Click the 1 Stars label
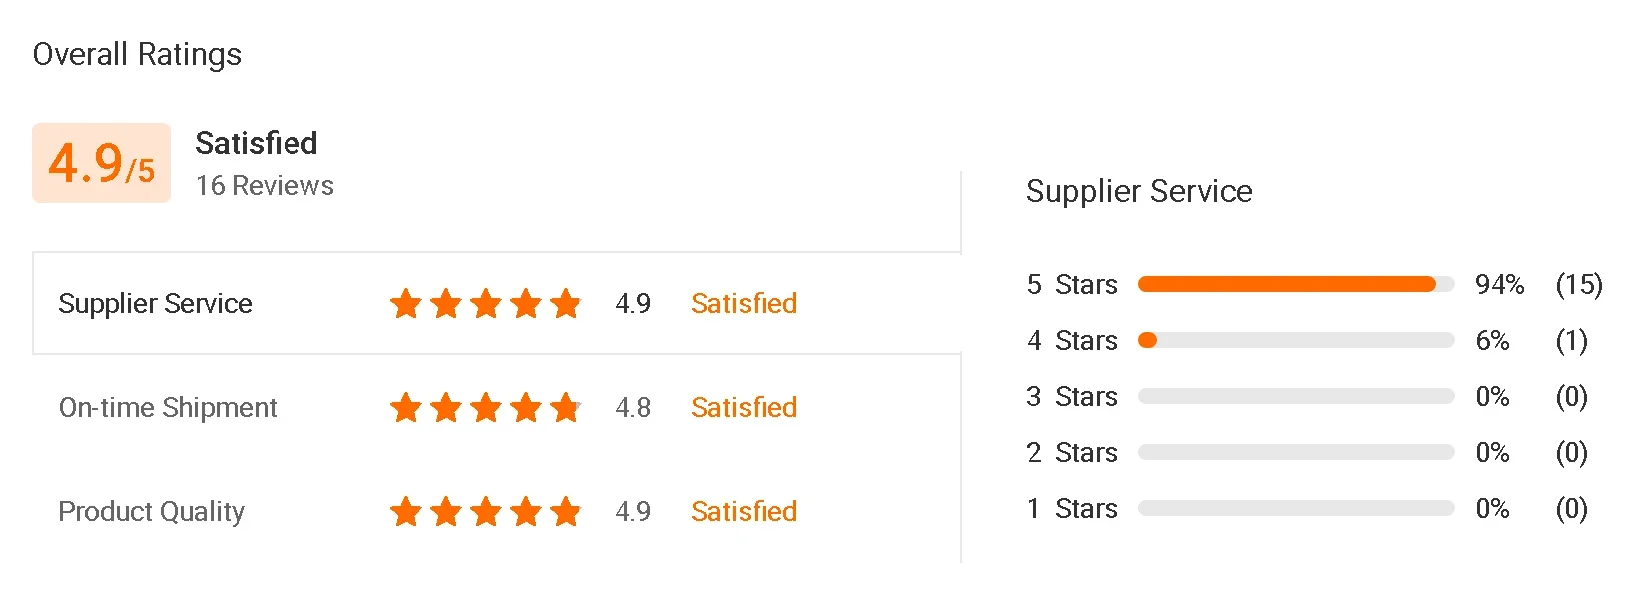This screenshot has height=594, width=1649. click(1071, 508)
